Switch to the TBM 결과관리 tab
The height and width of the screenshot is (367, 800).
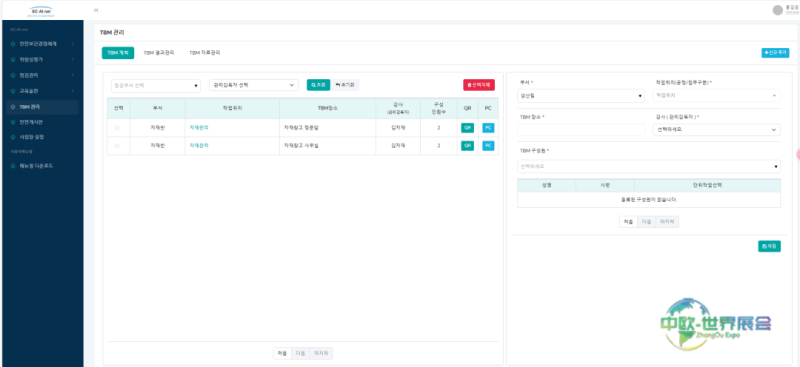(159, 53)
